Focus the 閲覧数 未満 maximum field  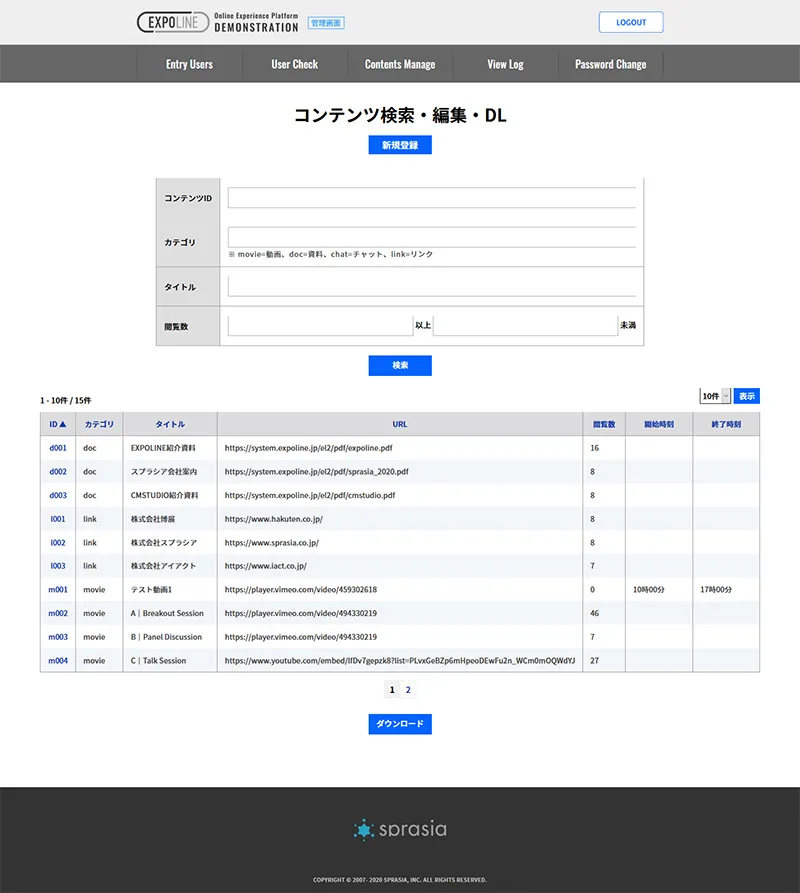coord(525,325)
